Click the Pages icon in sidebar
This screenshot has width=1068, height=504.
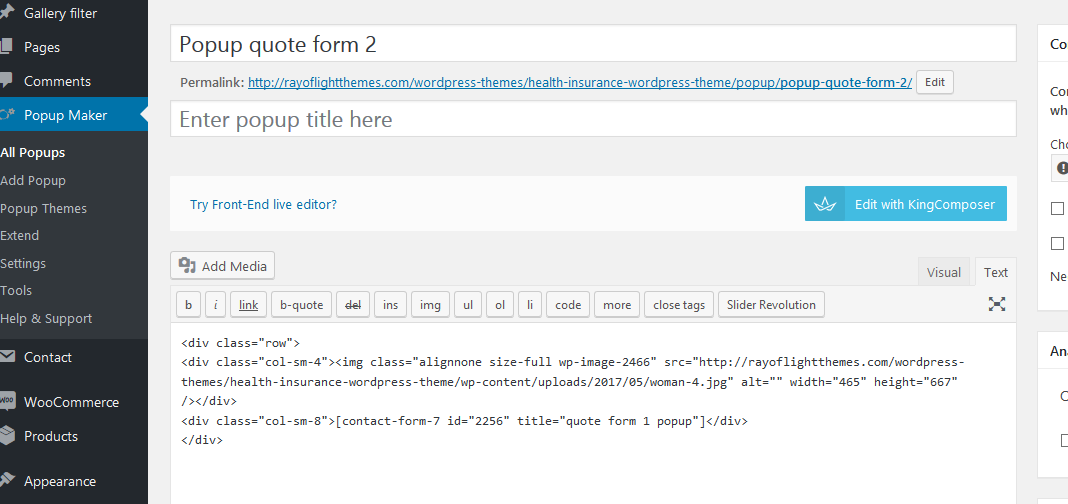click(x=7, y=47)
